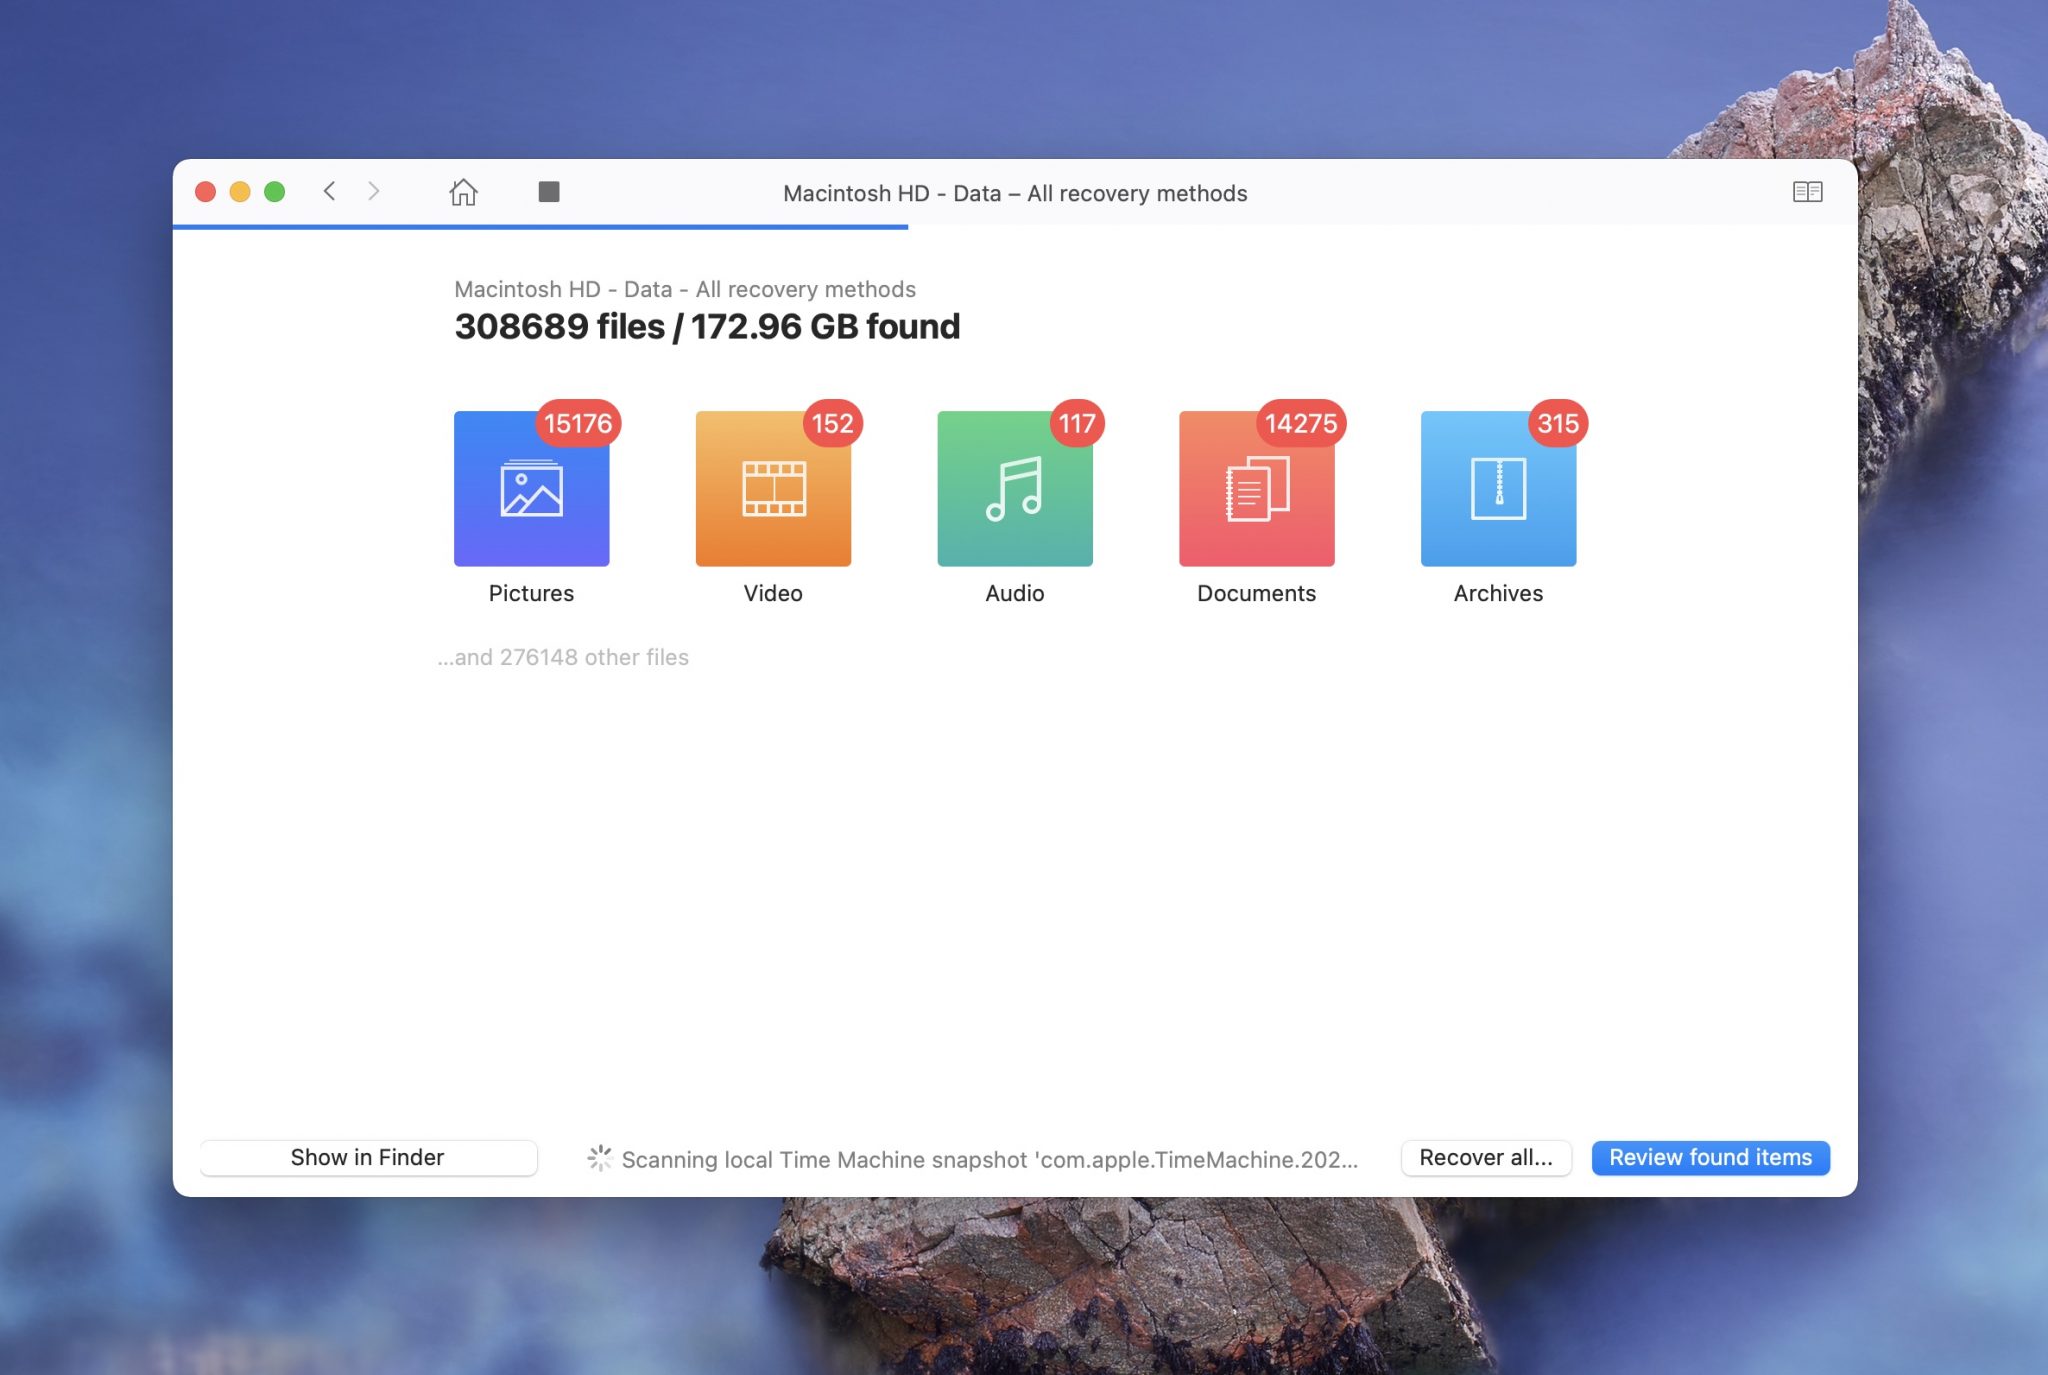This screenshot has width=2048, height=1375.
Task: Open the Audio category tile
Action: click(1014, 489)
